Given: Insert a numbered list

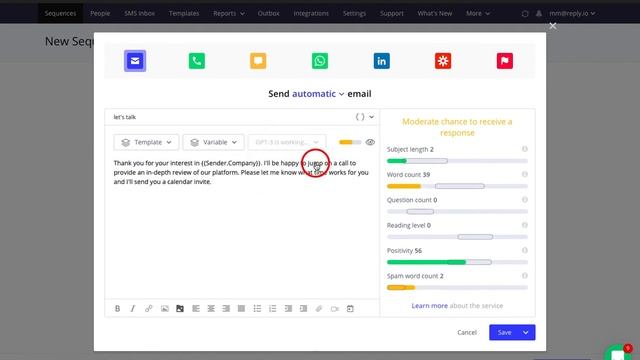Looking at the screenshot, I should coord(273,309).
